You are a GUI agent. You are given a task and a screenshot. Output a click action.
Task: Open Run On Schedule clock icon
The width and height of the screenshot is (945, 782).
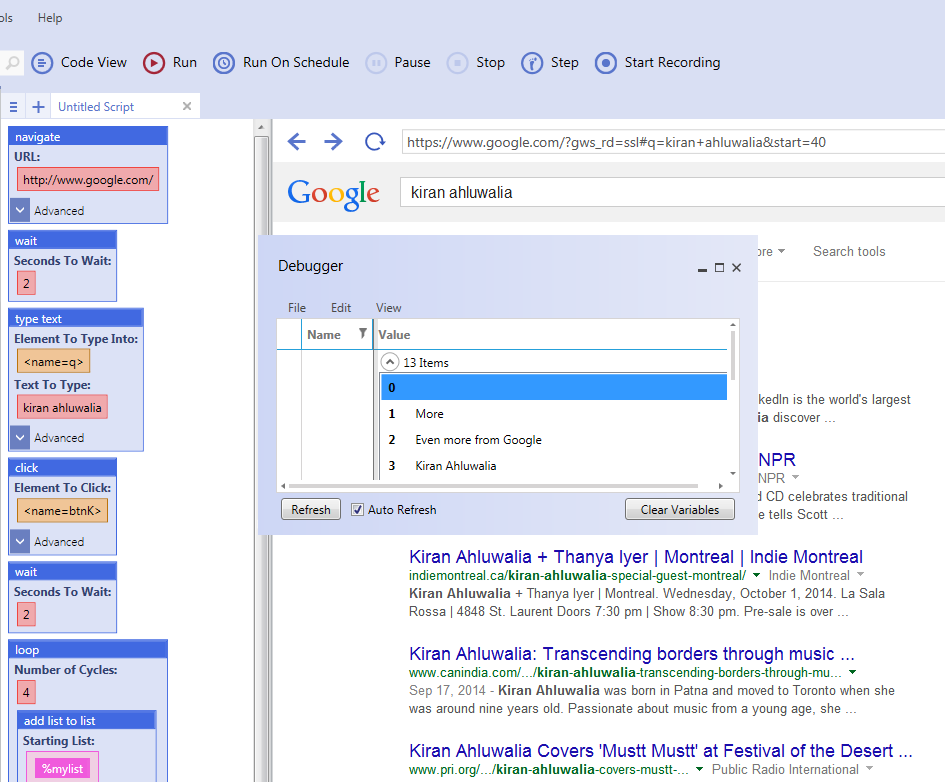(x=224, y=63)
